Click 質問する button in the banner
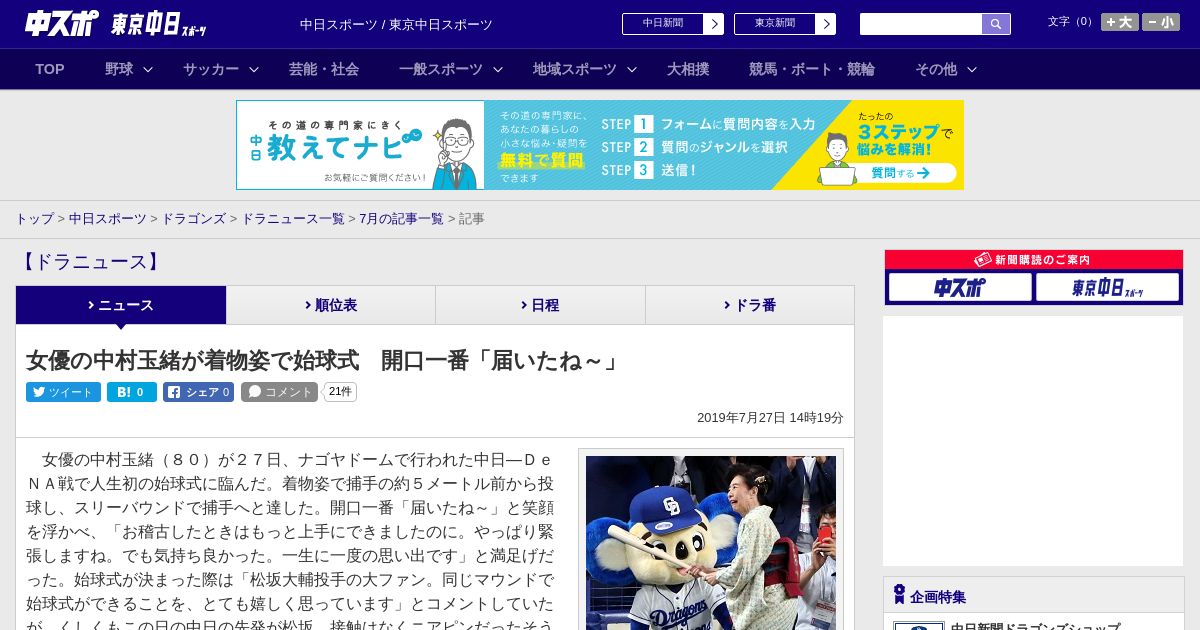The width and height of the screenshot is (1200, 630). 899,173
